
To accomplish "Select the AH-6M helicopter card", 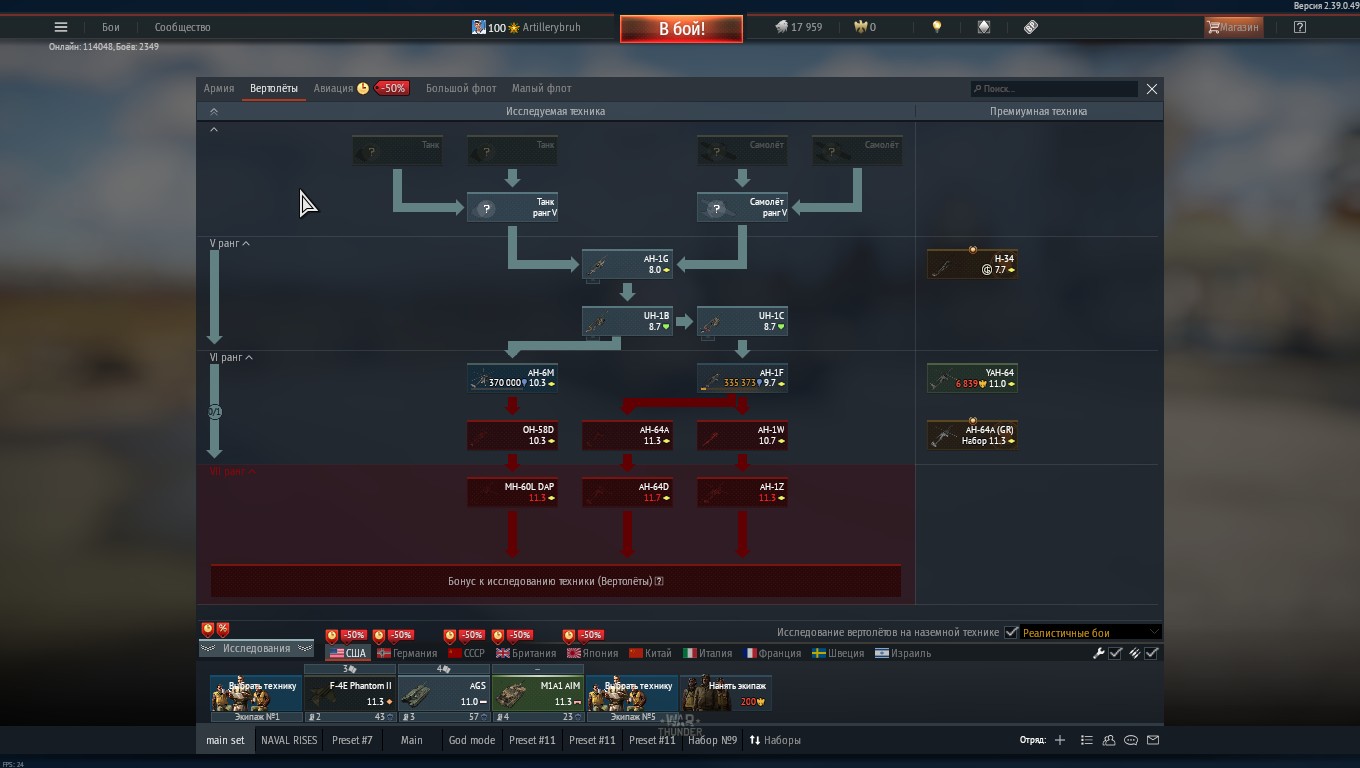I will point(512,378).
